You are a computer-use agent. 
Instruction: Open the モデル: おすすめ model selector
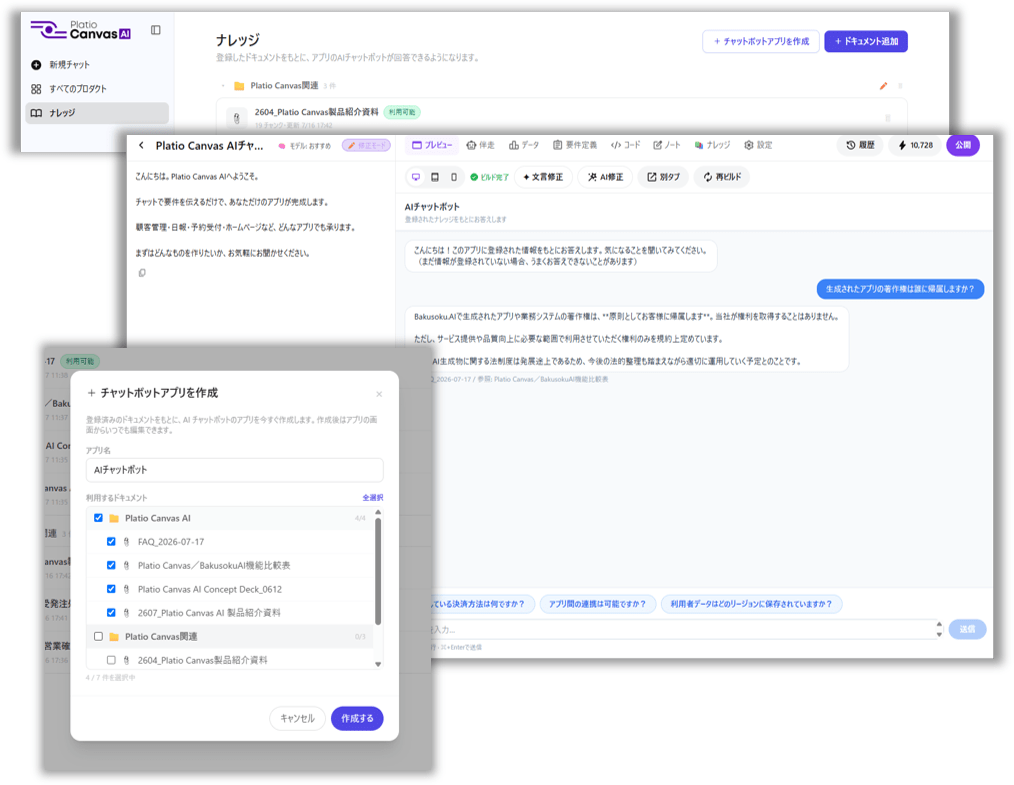pyautogui.click(x=305, y=145)
